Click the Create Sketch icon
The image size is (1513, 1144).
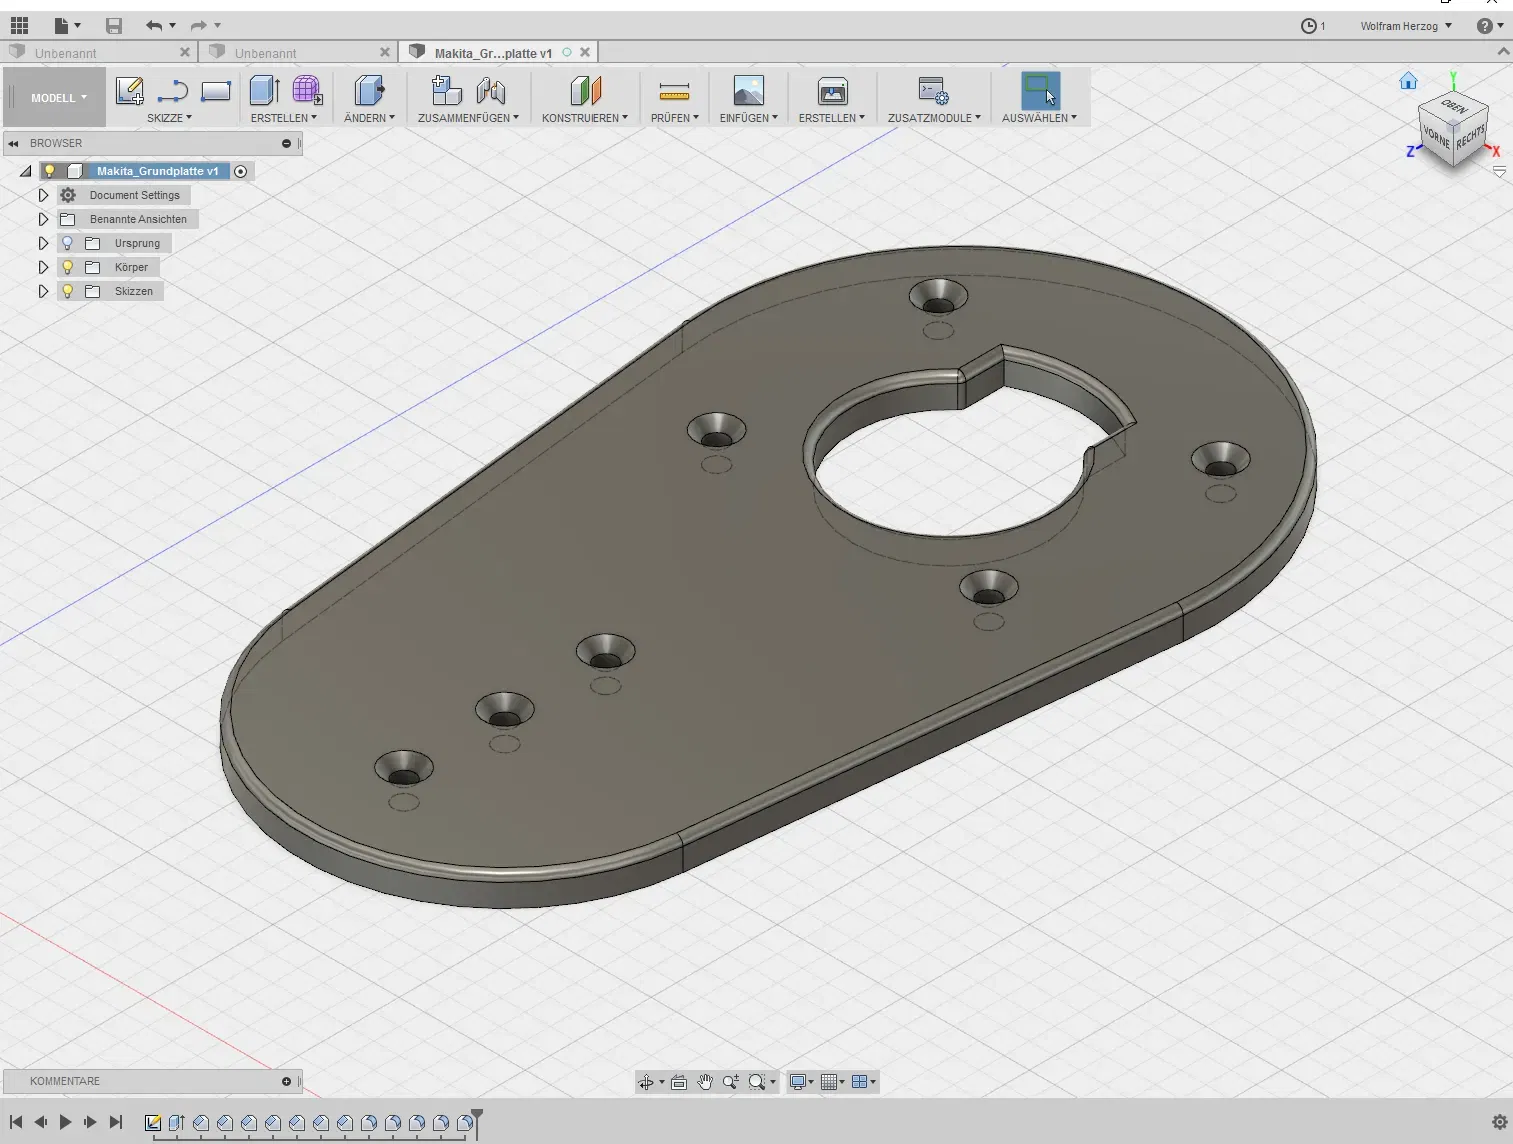[x=129, y=91]
